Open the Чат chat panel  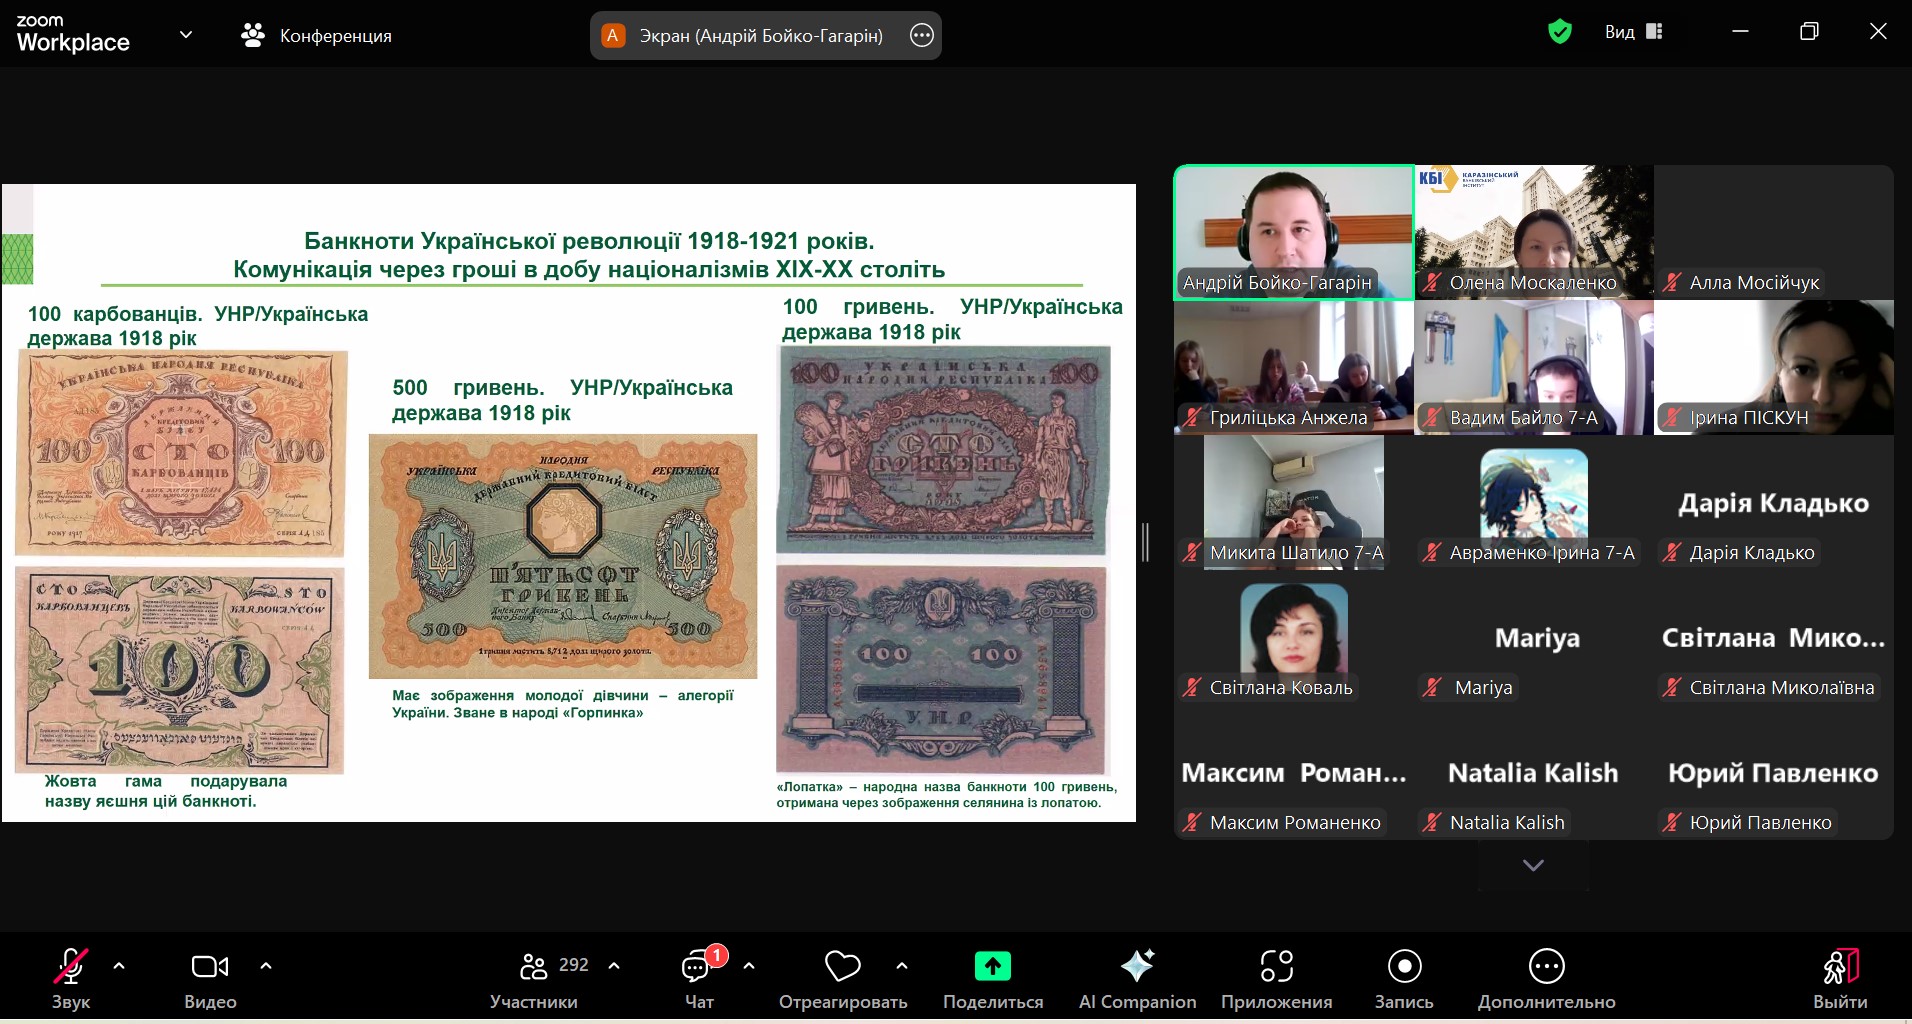coord(698,978)
